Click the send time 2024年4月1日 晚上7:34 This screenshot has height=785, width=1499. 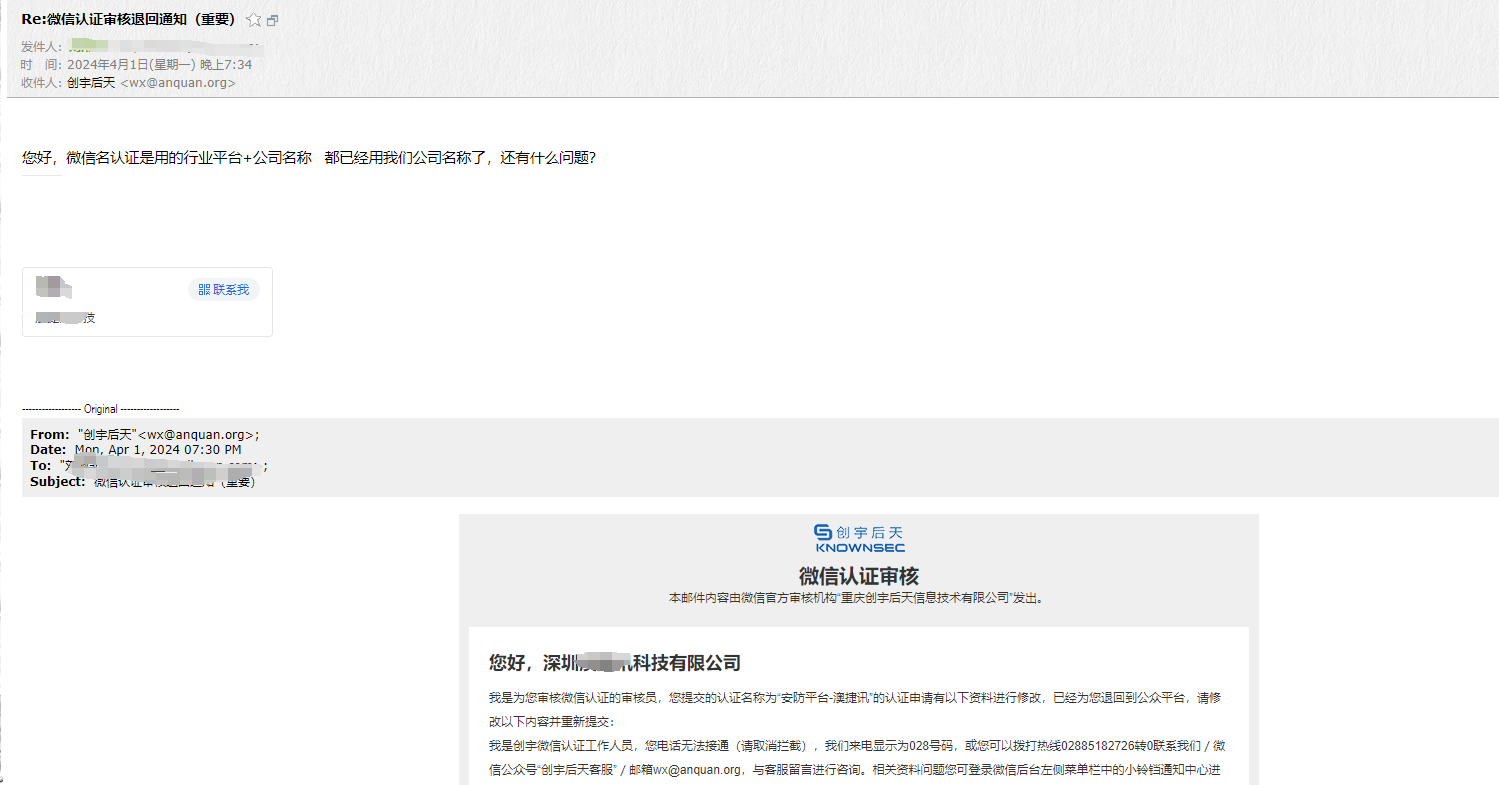coord(159,65)
